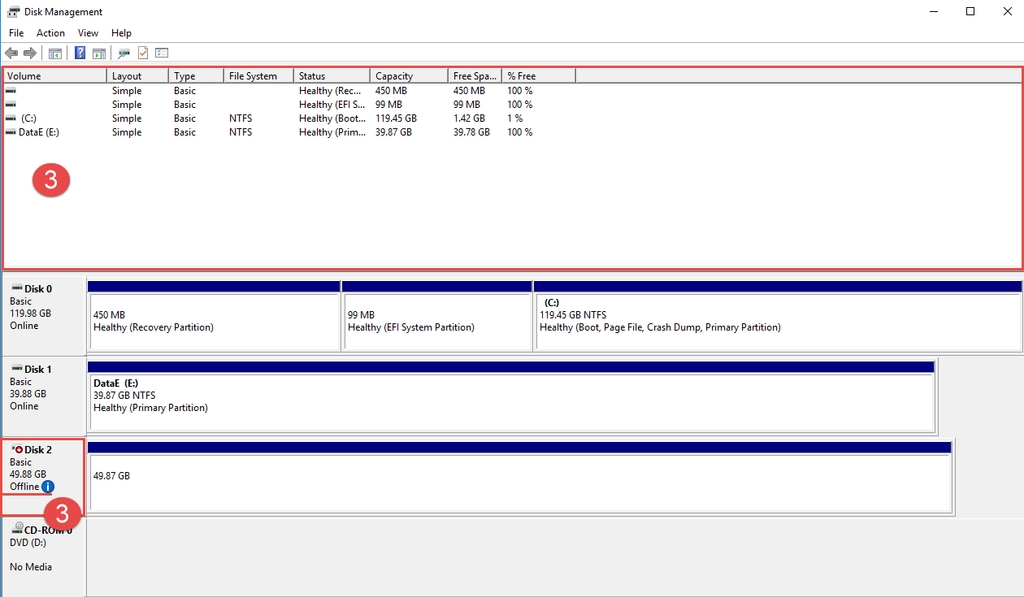1024x597 pixels.
Task: Click the Status column header
Action: coord(331,76)
